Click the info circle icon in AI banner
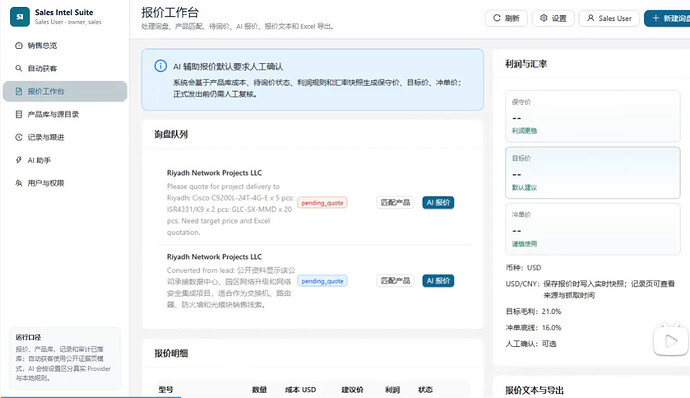This screenshot has height=398, width=690. pyautogui.click(x=160, y=66)
